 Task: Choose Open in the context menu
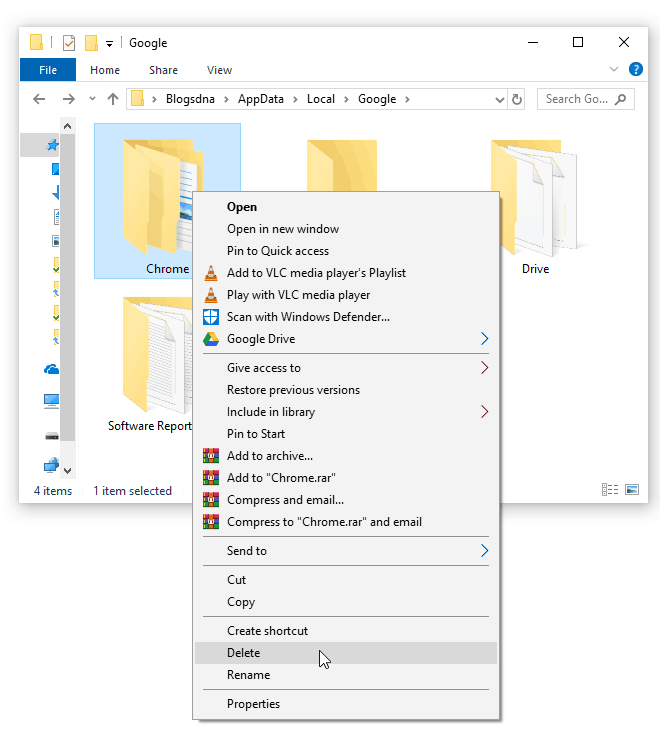coord(346,207)
